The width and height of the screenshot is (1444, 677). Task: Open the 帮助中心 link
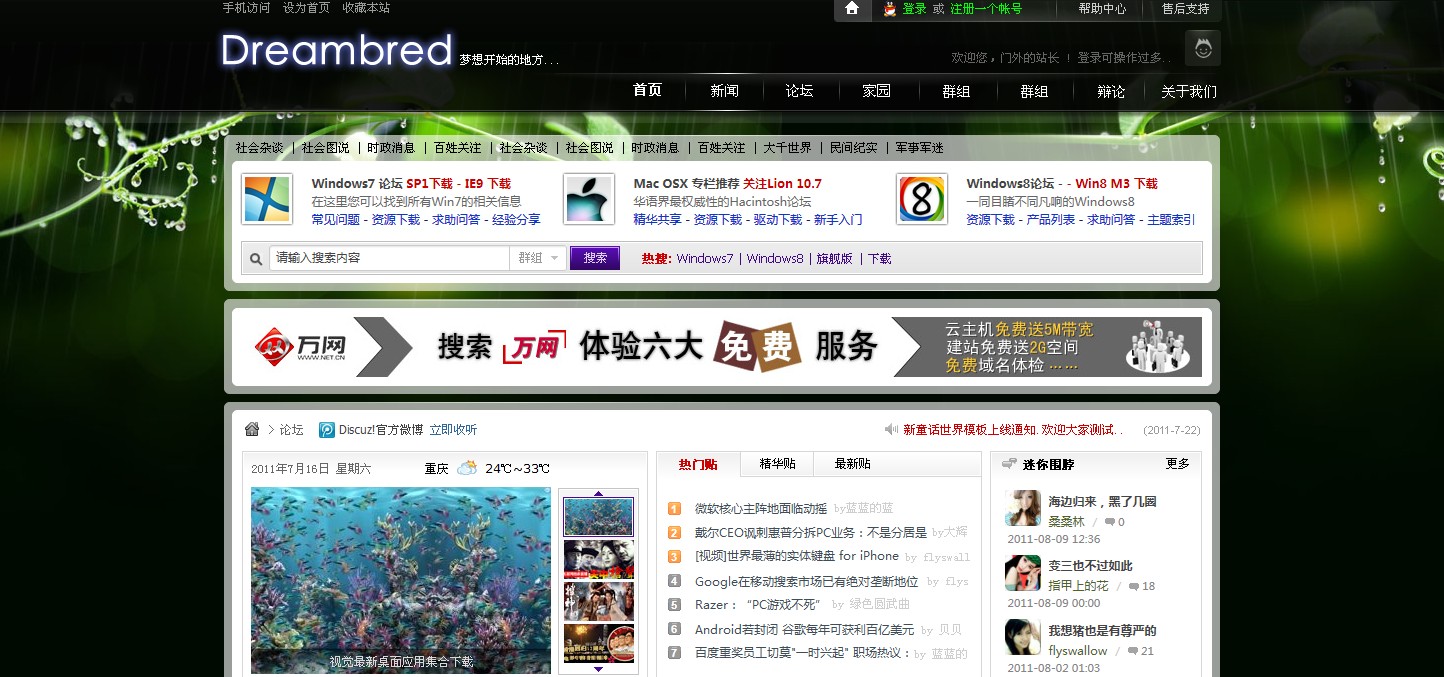(x=1102, y=9)
